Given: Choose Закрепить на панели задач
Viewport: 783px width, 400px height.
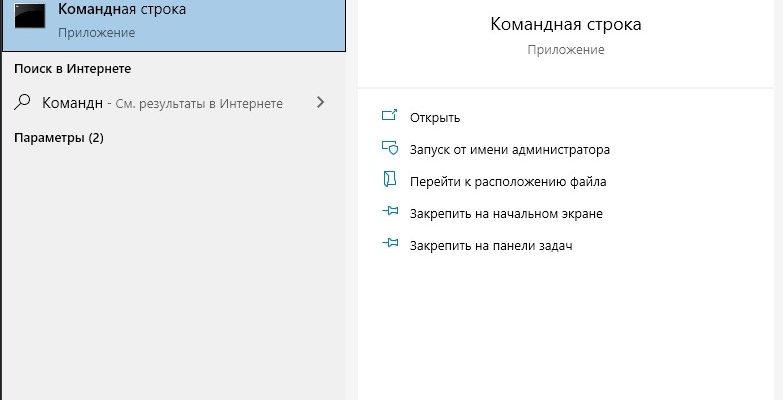Looking at the screenshot, I should [491, 246].
